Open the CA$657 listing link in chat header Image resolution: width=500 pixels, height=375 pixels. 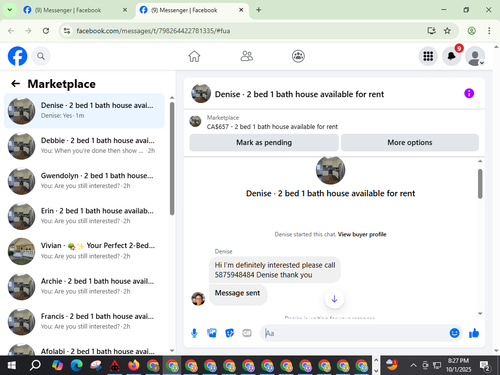[x=272, y=127]
